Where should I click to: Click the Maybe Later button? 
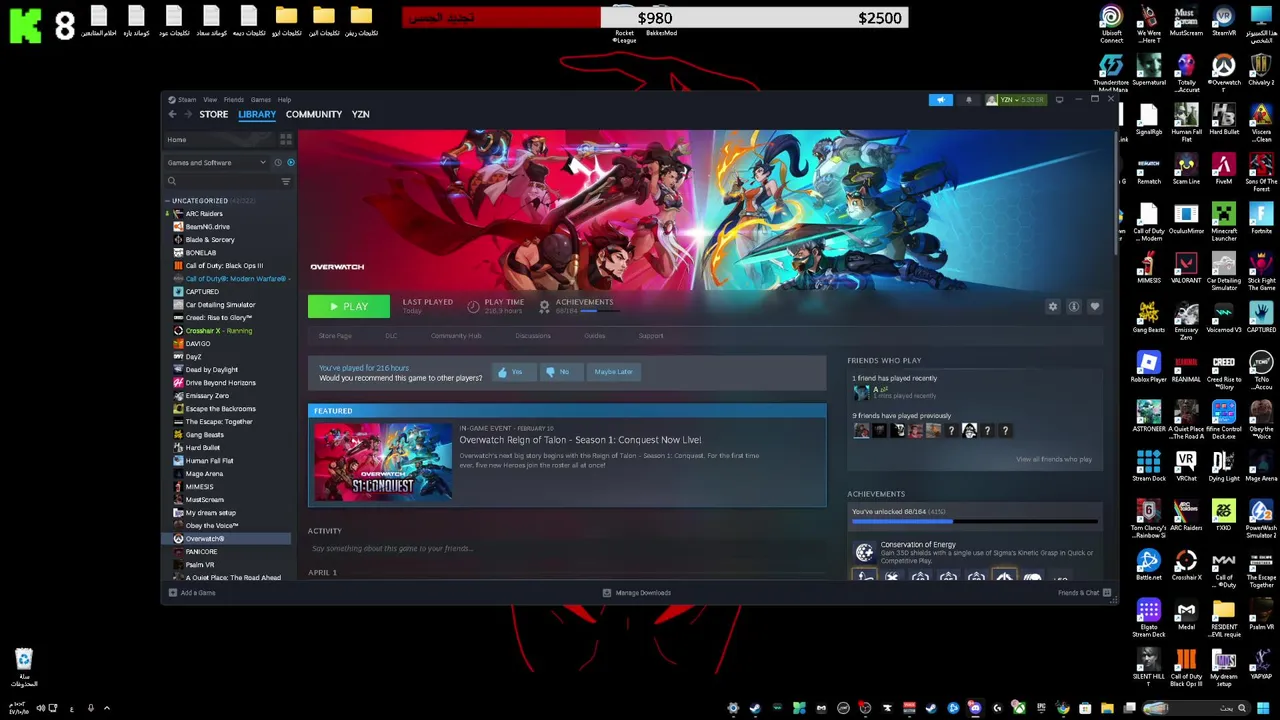point(613,372)
